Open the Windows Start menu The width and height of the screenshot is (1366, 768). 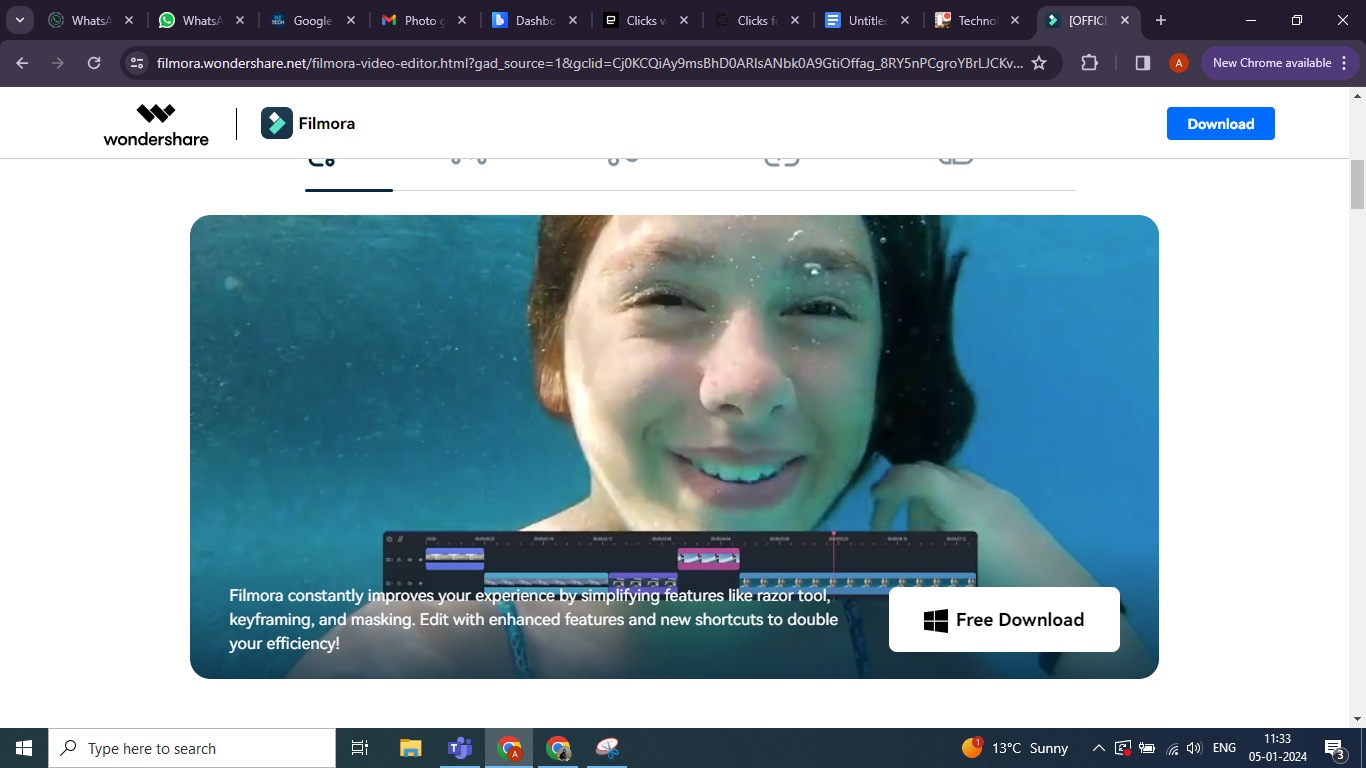coord(24,748)
